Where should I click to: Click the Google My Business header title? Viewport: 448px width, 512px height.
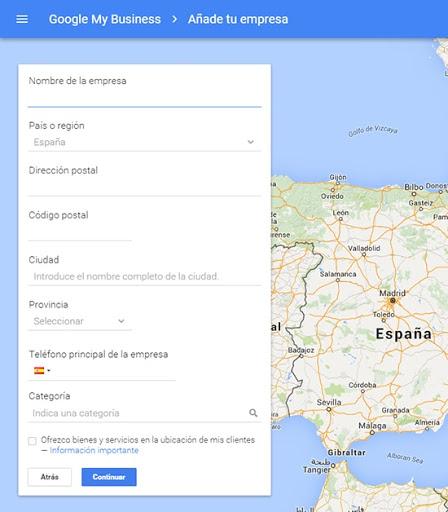[105, 19]
